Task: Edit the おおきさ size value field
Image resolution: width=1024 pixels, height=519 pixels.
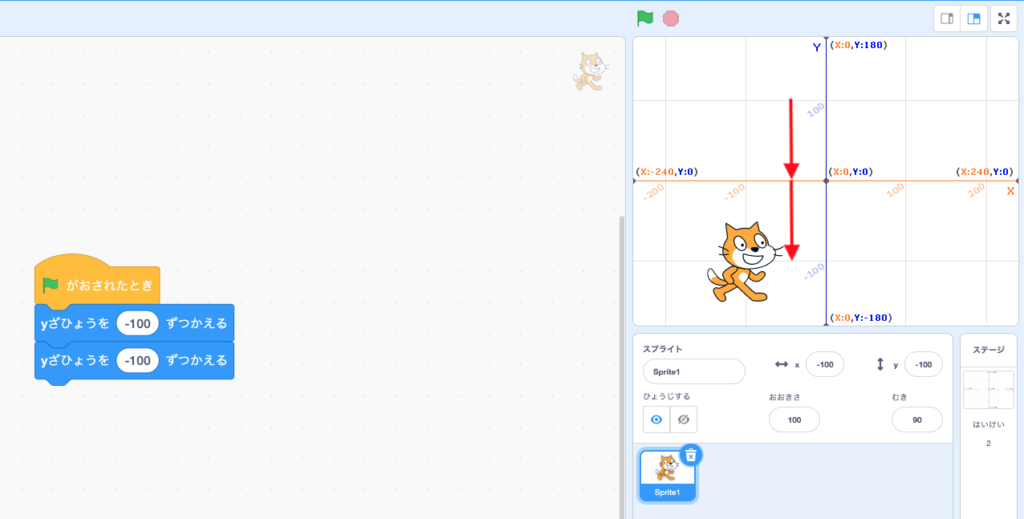Action: (x=794, y=420)
